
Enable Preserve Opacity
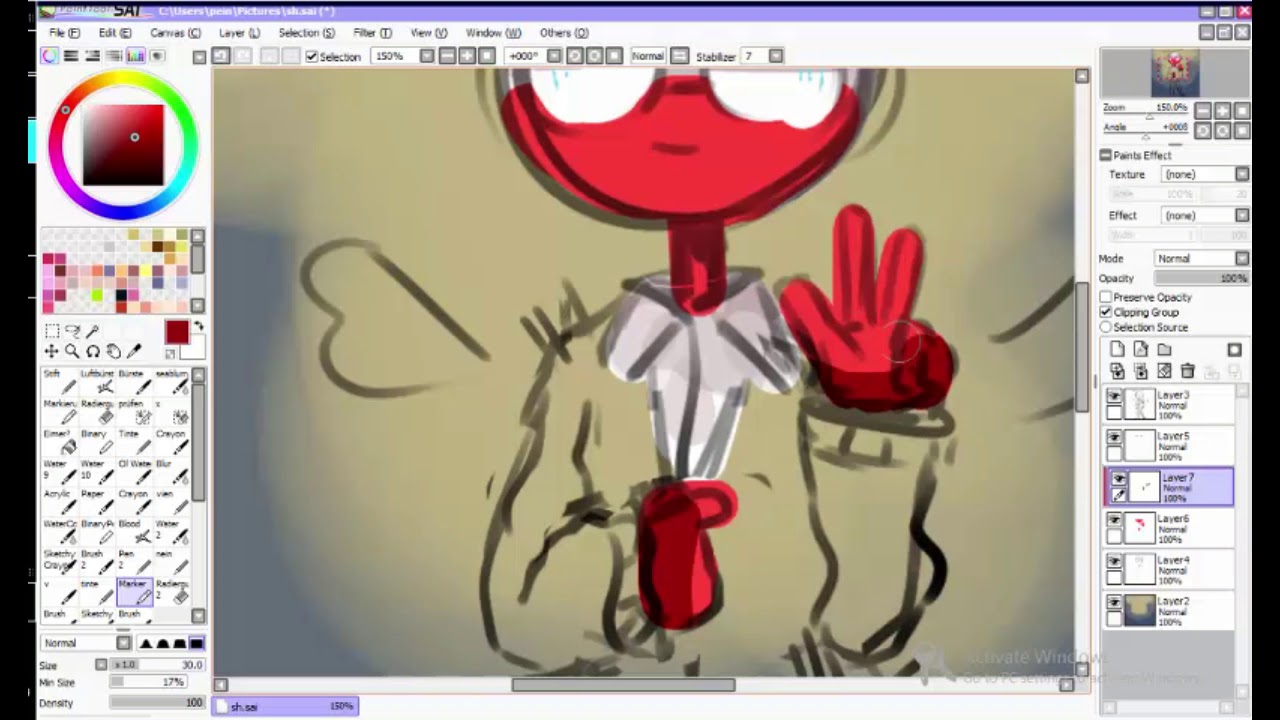tap(1106, 297)
